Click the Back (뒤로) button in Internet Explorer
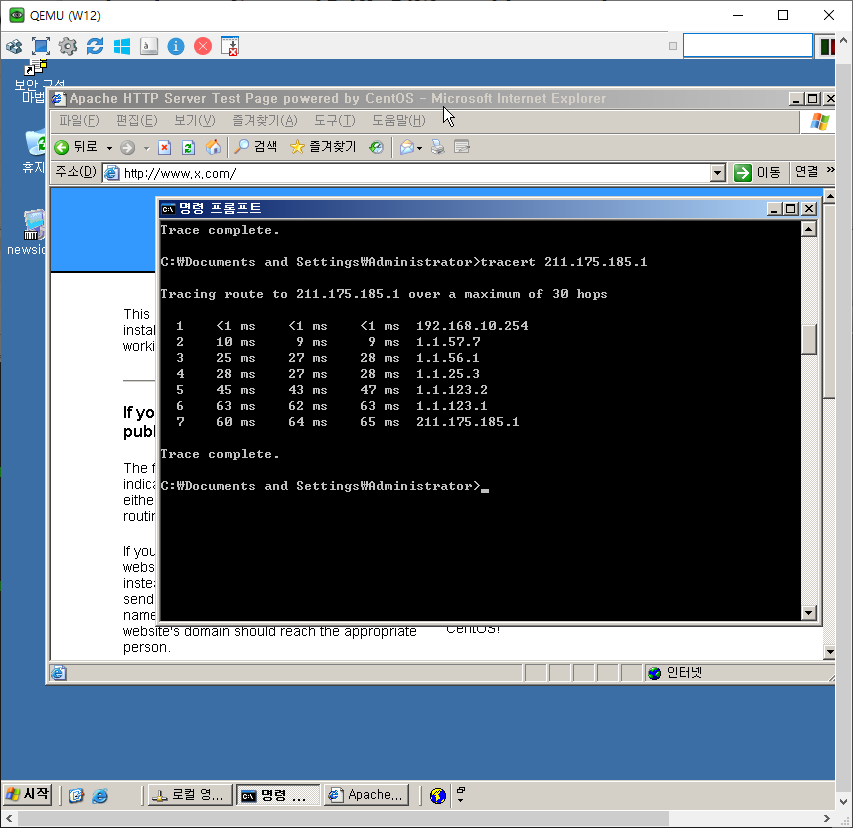This screenshot has width=853, height=828. point(76,147)
